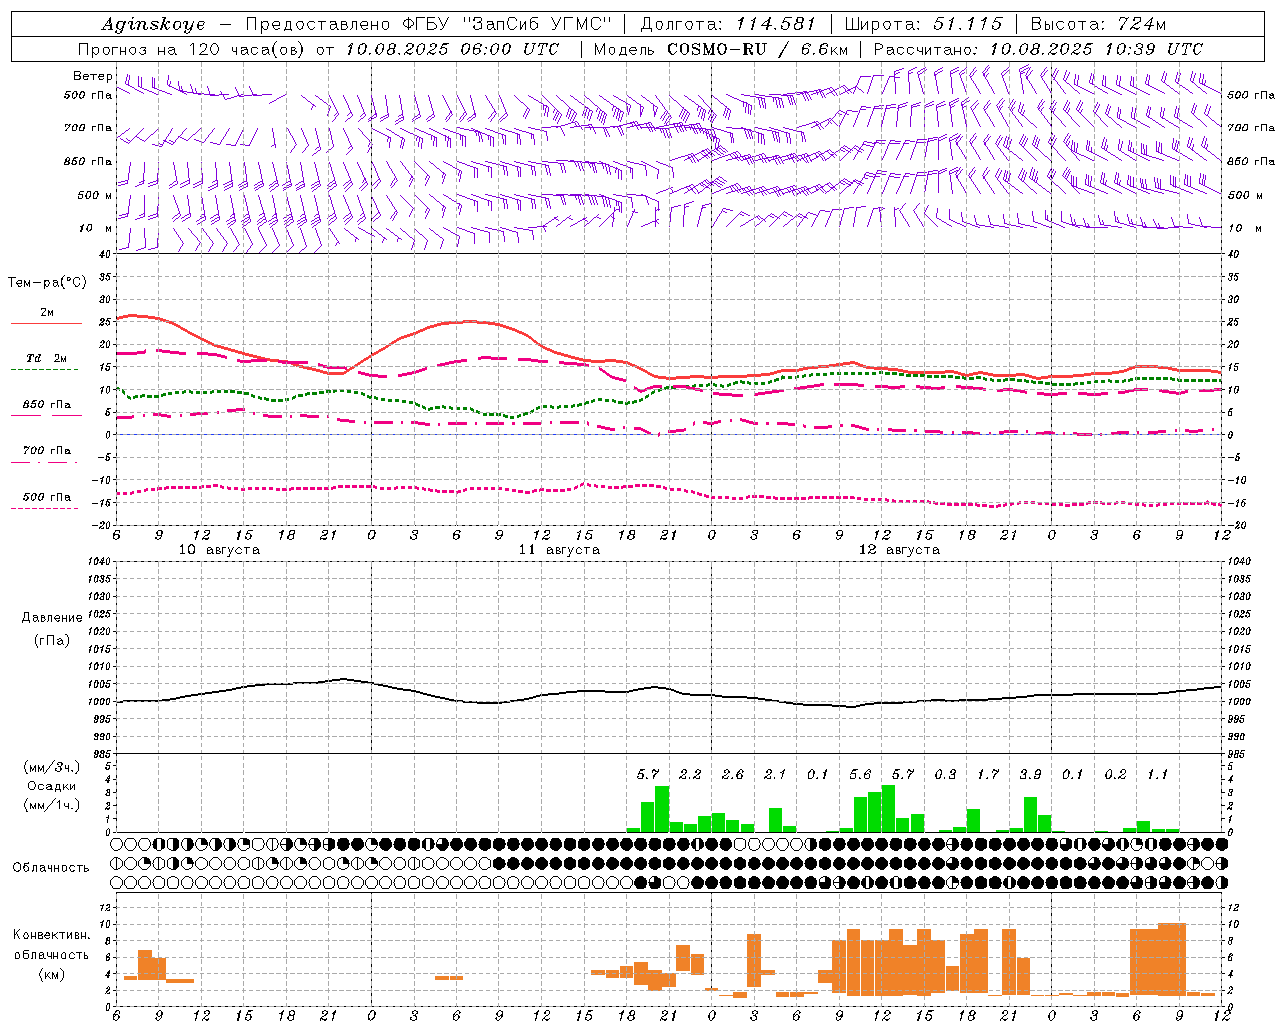Click the elevation text 724м

pyautogui.click(x=1142, y=24)
